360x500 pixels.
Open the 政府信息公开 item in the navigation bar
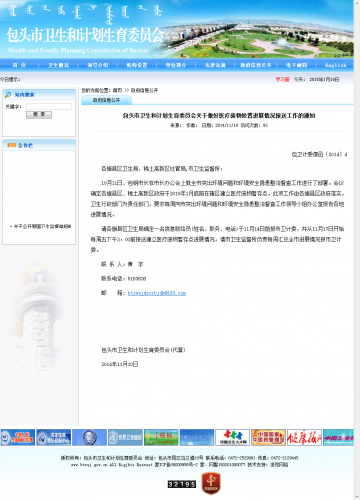click(256, 65)
